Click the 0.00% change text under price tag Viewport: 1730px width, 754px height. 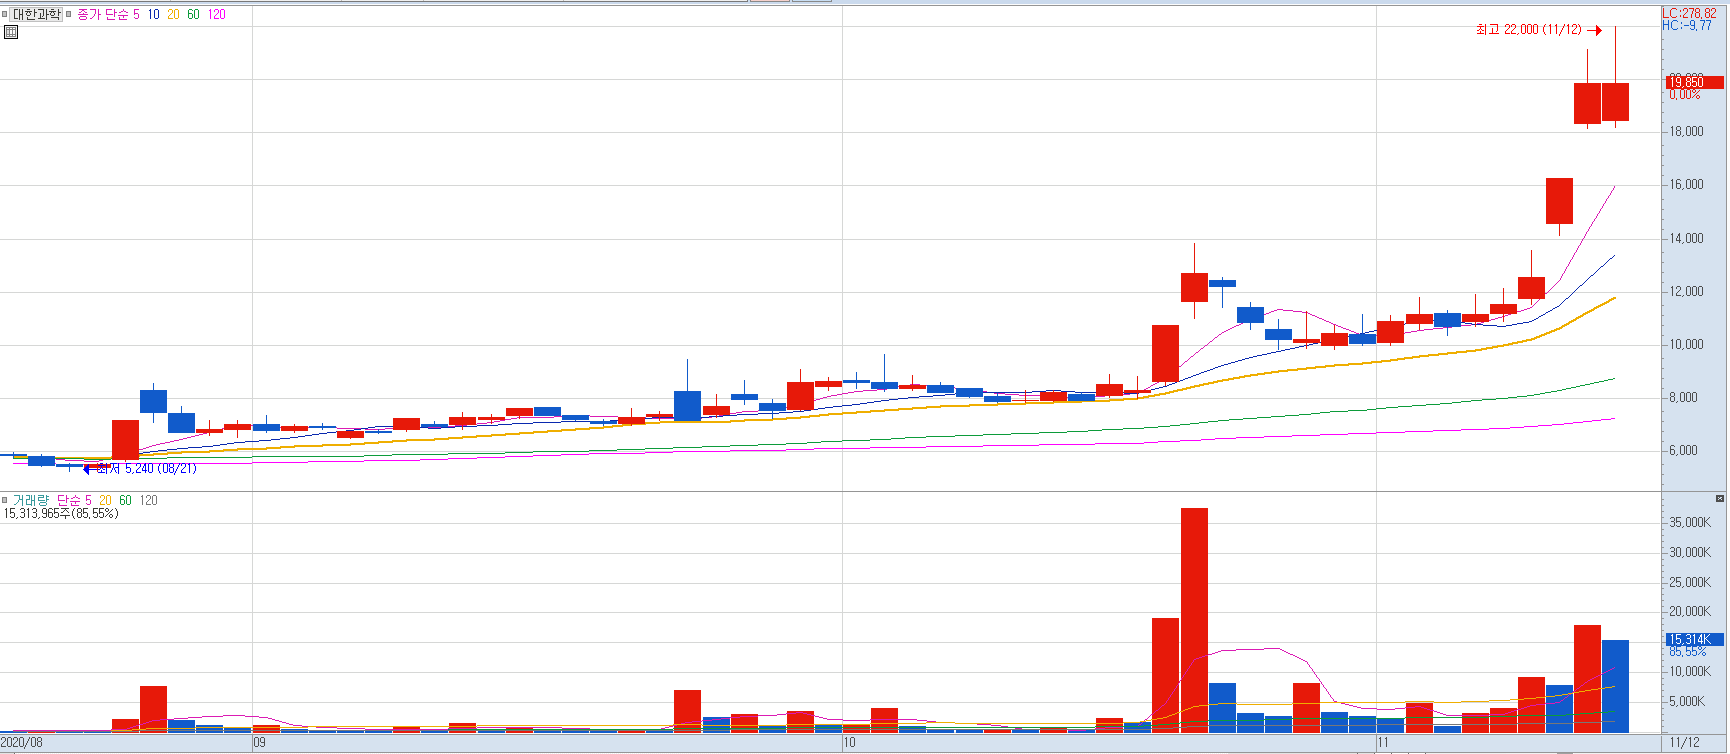pos(1684,94)
